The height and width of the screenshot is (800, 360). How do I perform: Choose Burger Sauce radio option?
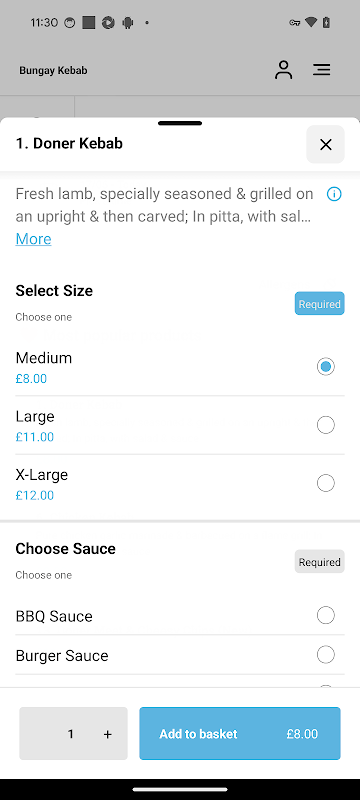click(x=325, y=654)
